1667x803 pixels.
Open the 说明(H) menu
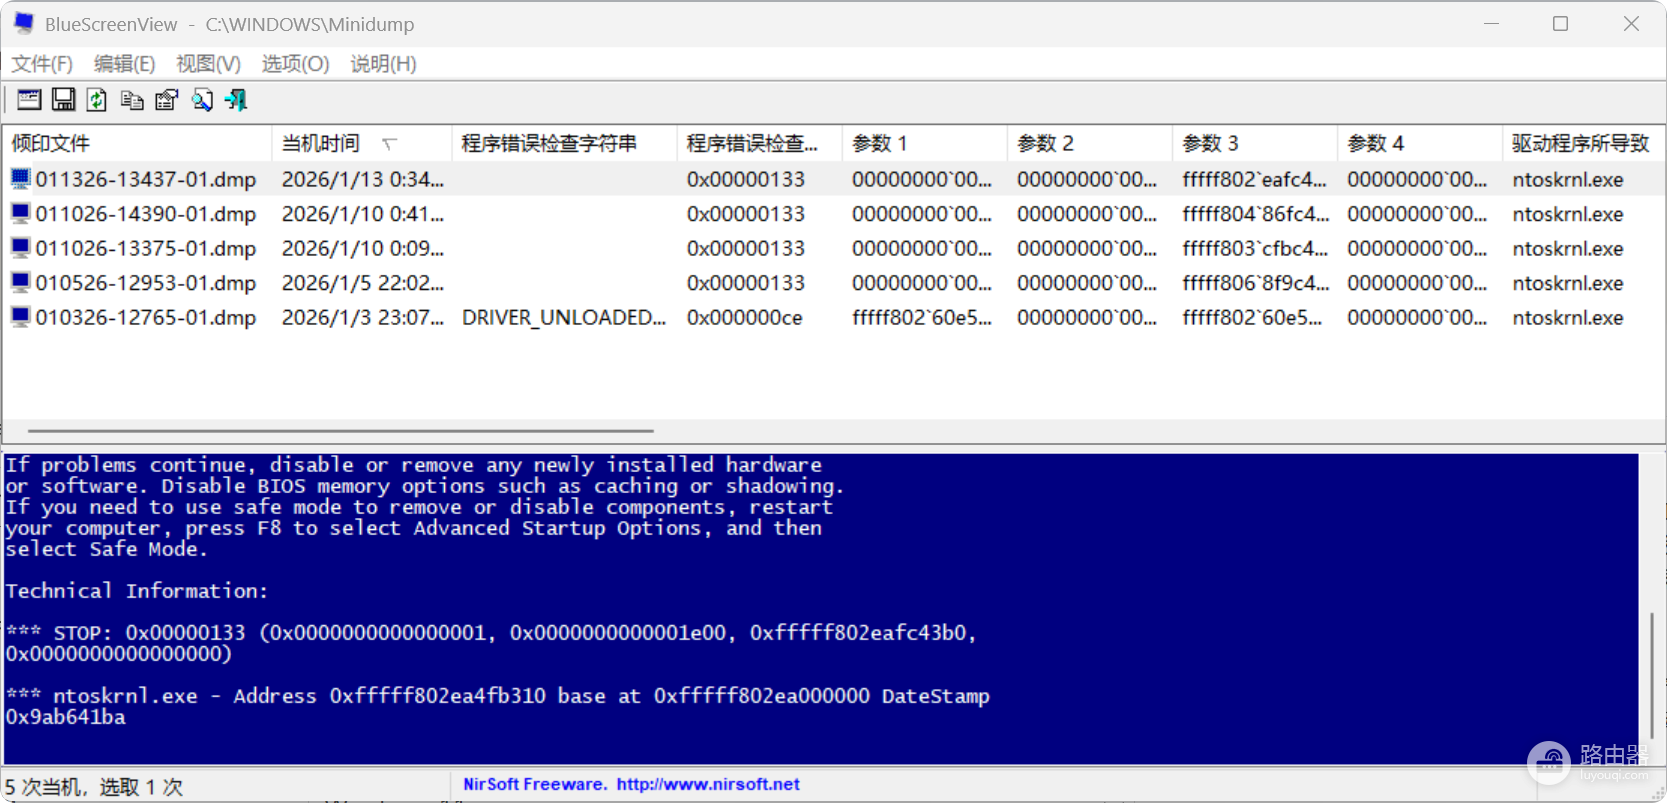(383, 64)
